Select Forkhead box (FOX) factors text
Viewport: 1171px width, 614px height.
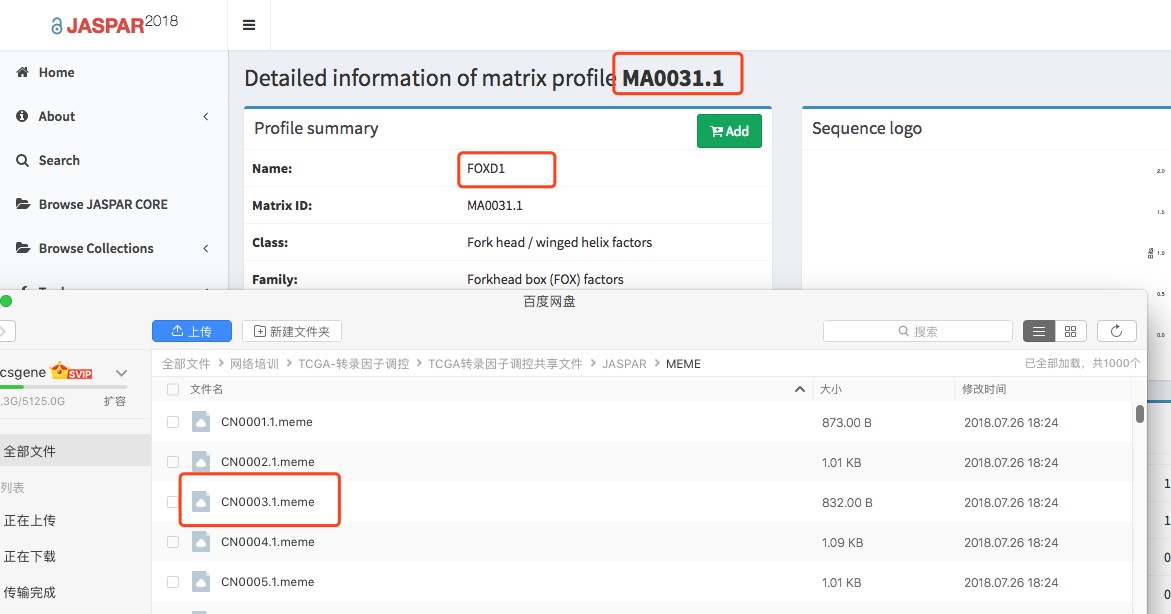[545, 279]
